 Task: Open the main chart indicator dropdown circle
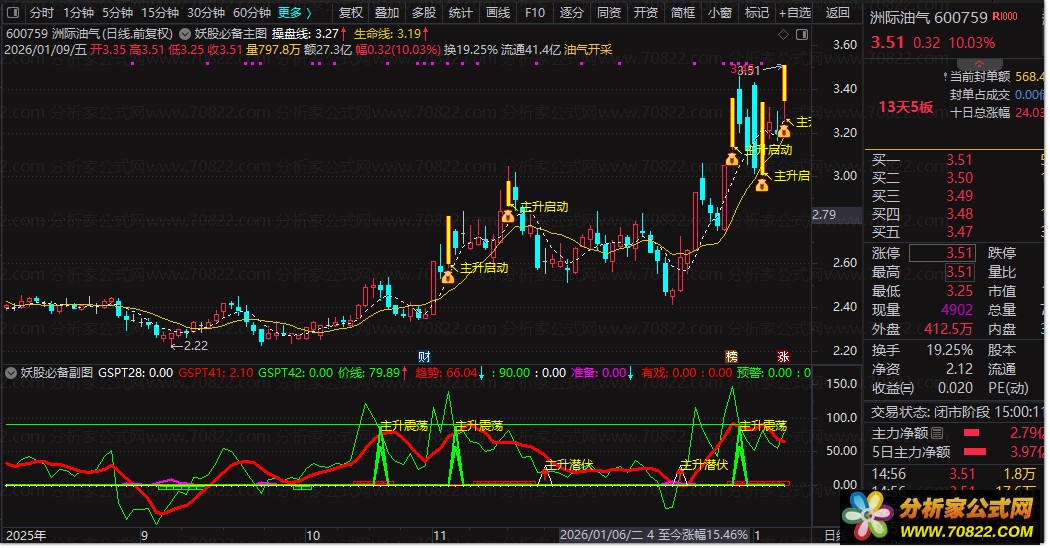tap(184, 33)
